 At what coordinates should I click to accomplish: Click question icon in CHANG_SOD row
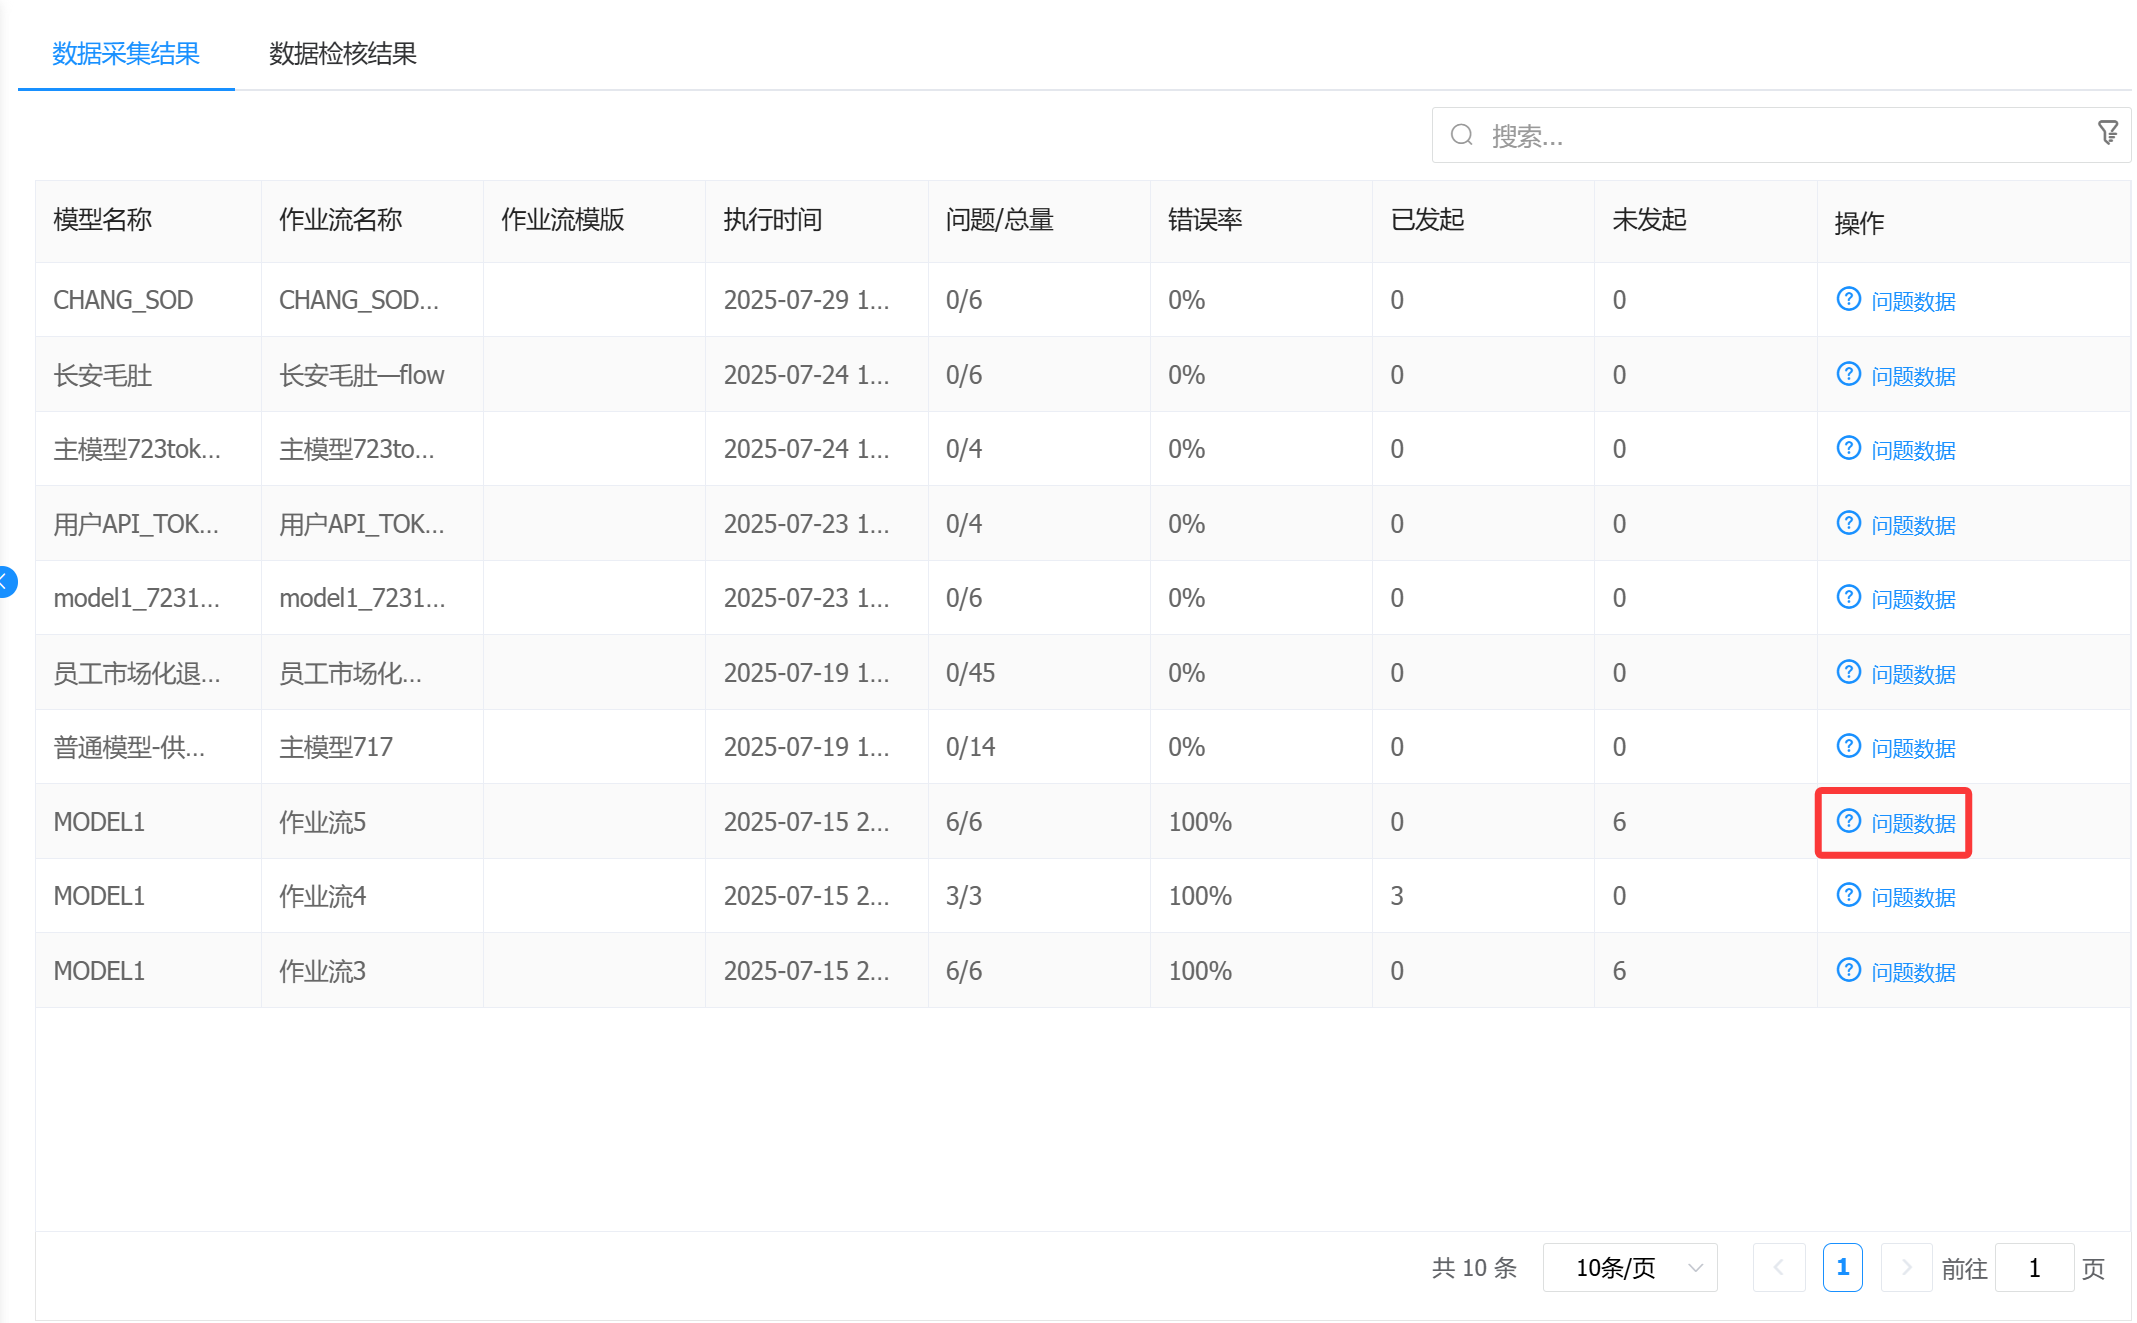point(1848,299)
